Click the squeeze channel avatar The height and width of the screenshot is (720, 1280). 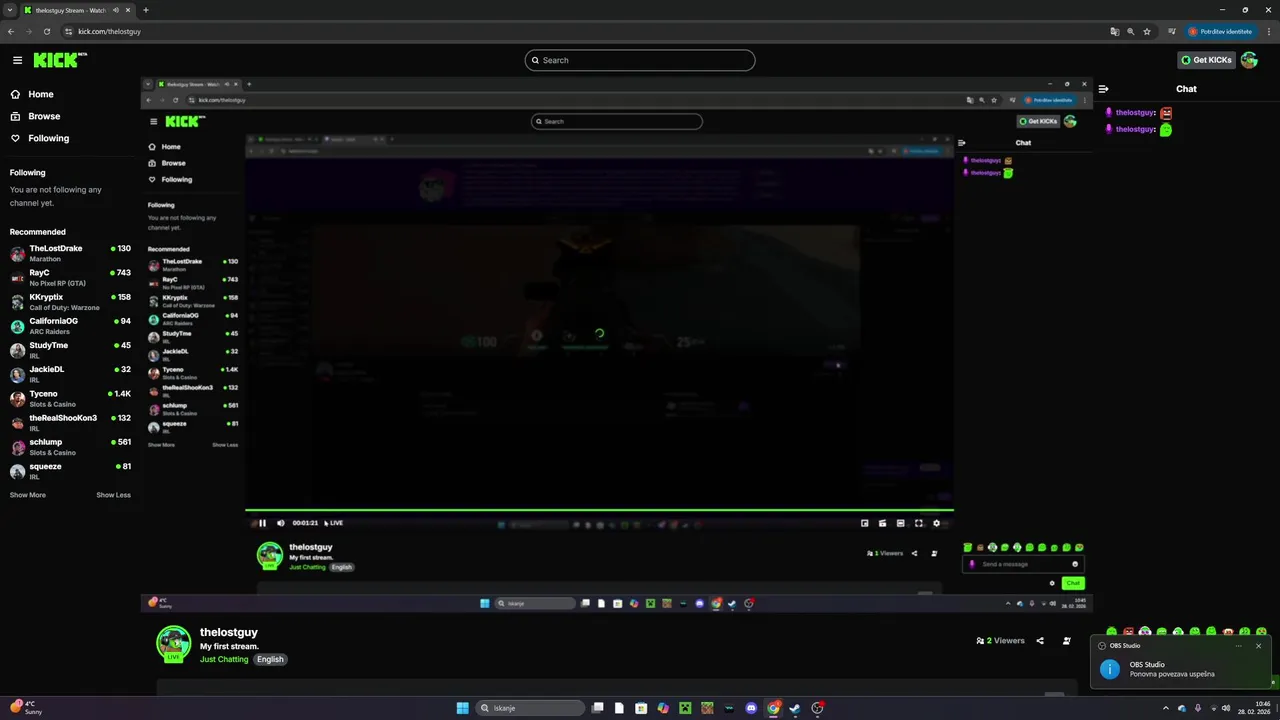(x=18, y=471)
